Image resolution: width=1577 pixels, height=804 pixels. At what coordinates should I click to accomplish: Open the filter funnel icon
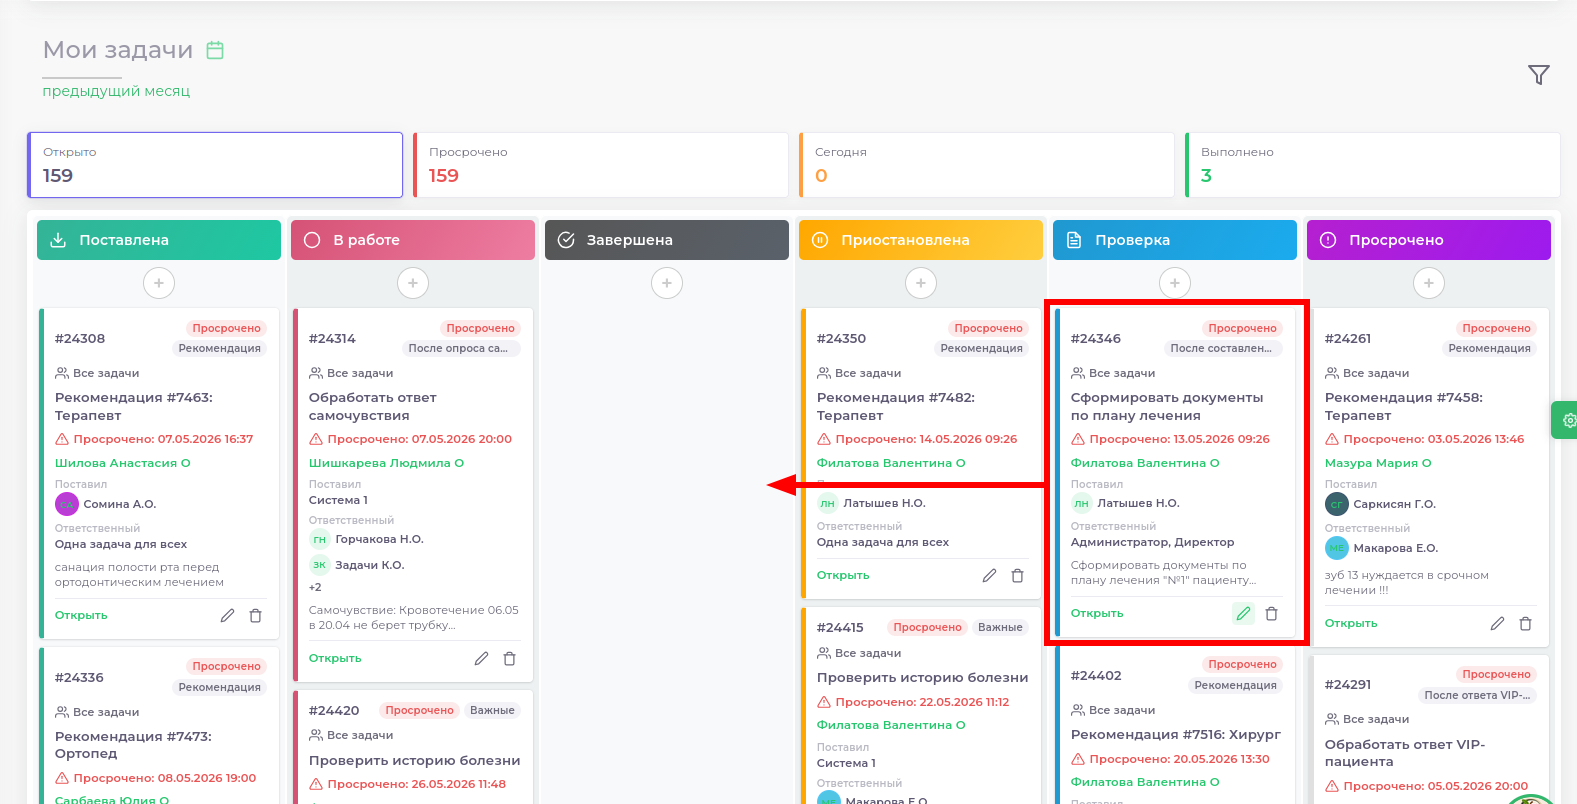[1539, 75]
